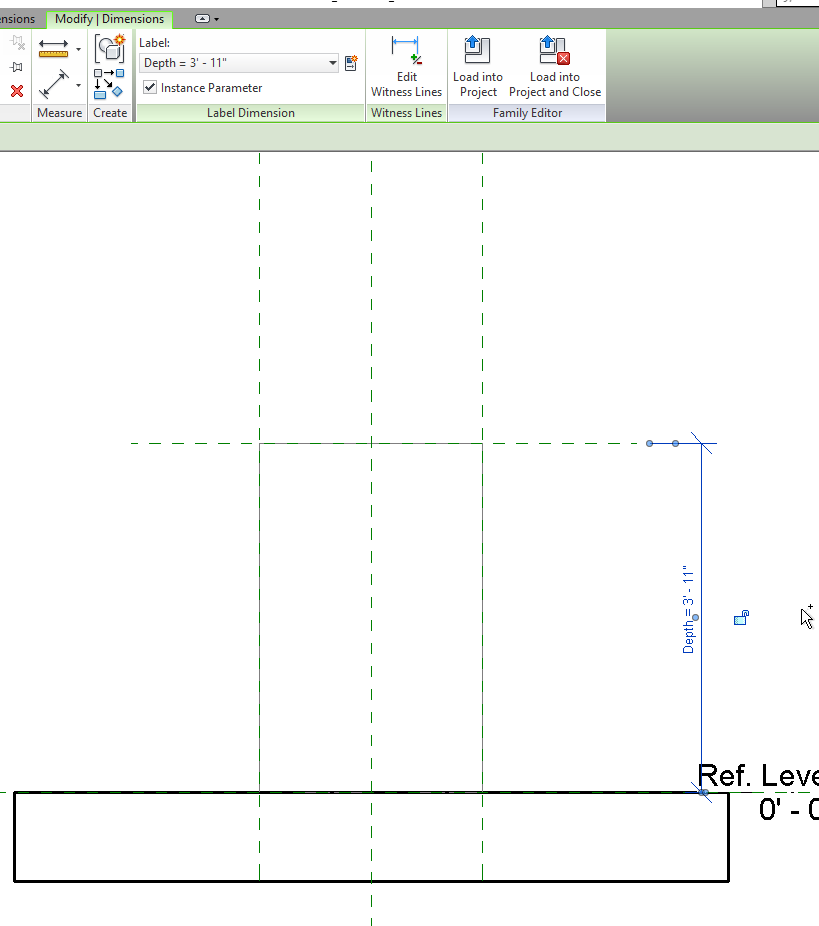
Task: Select the Measure Between Two References tool
Action: (x=53, y=47)
